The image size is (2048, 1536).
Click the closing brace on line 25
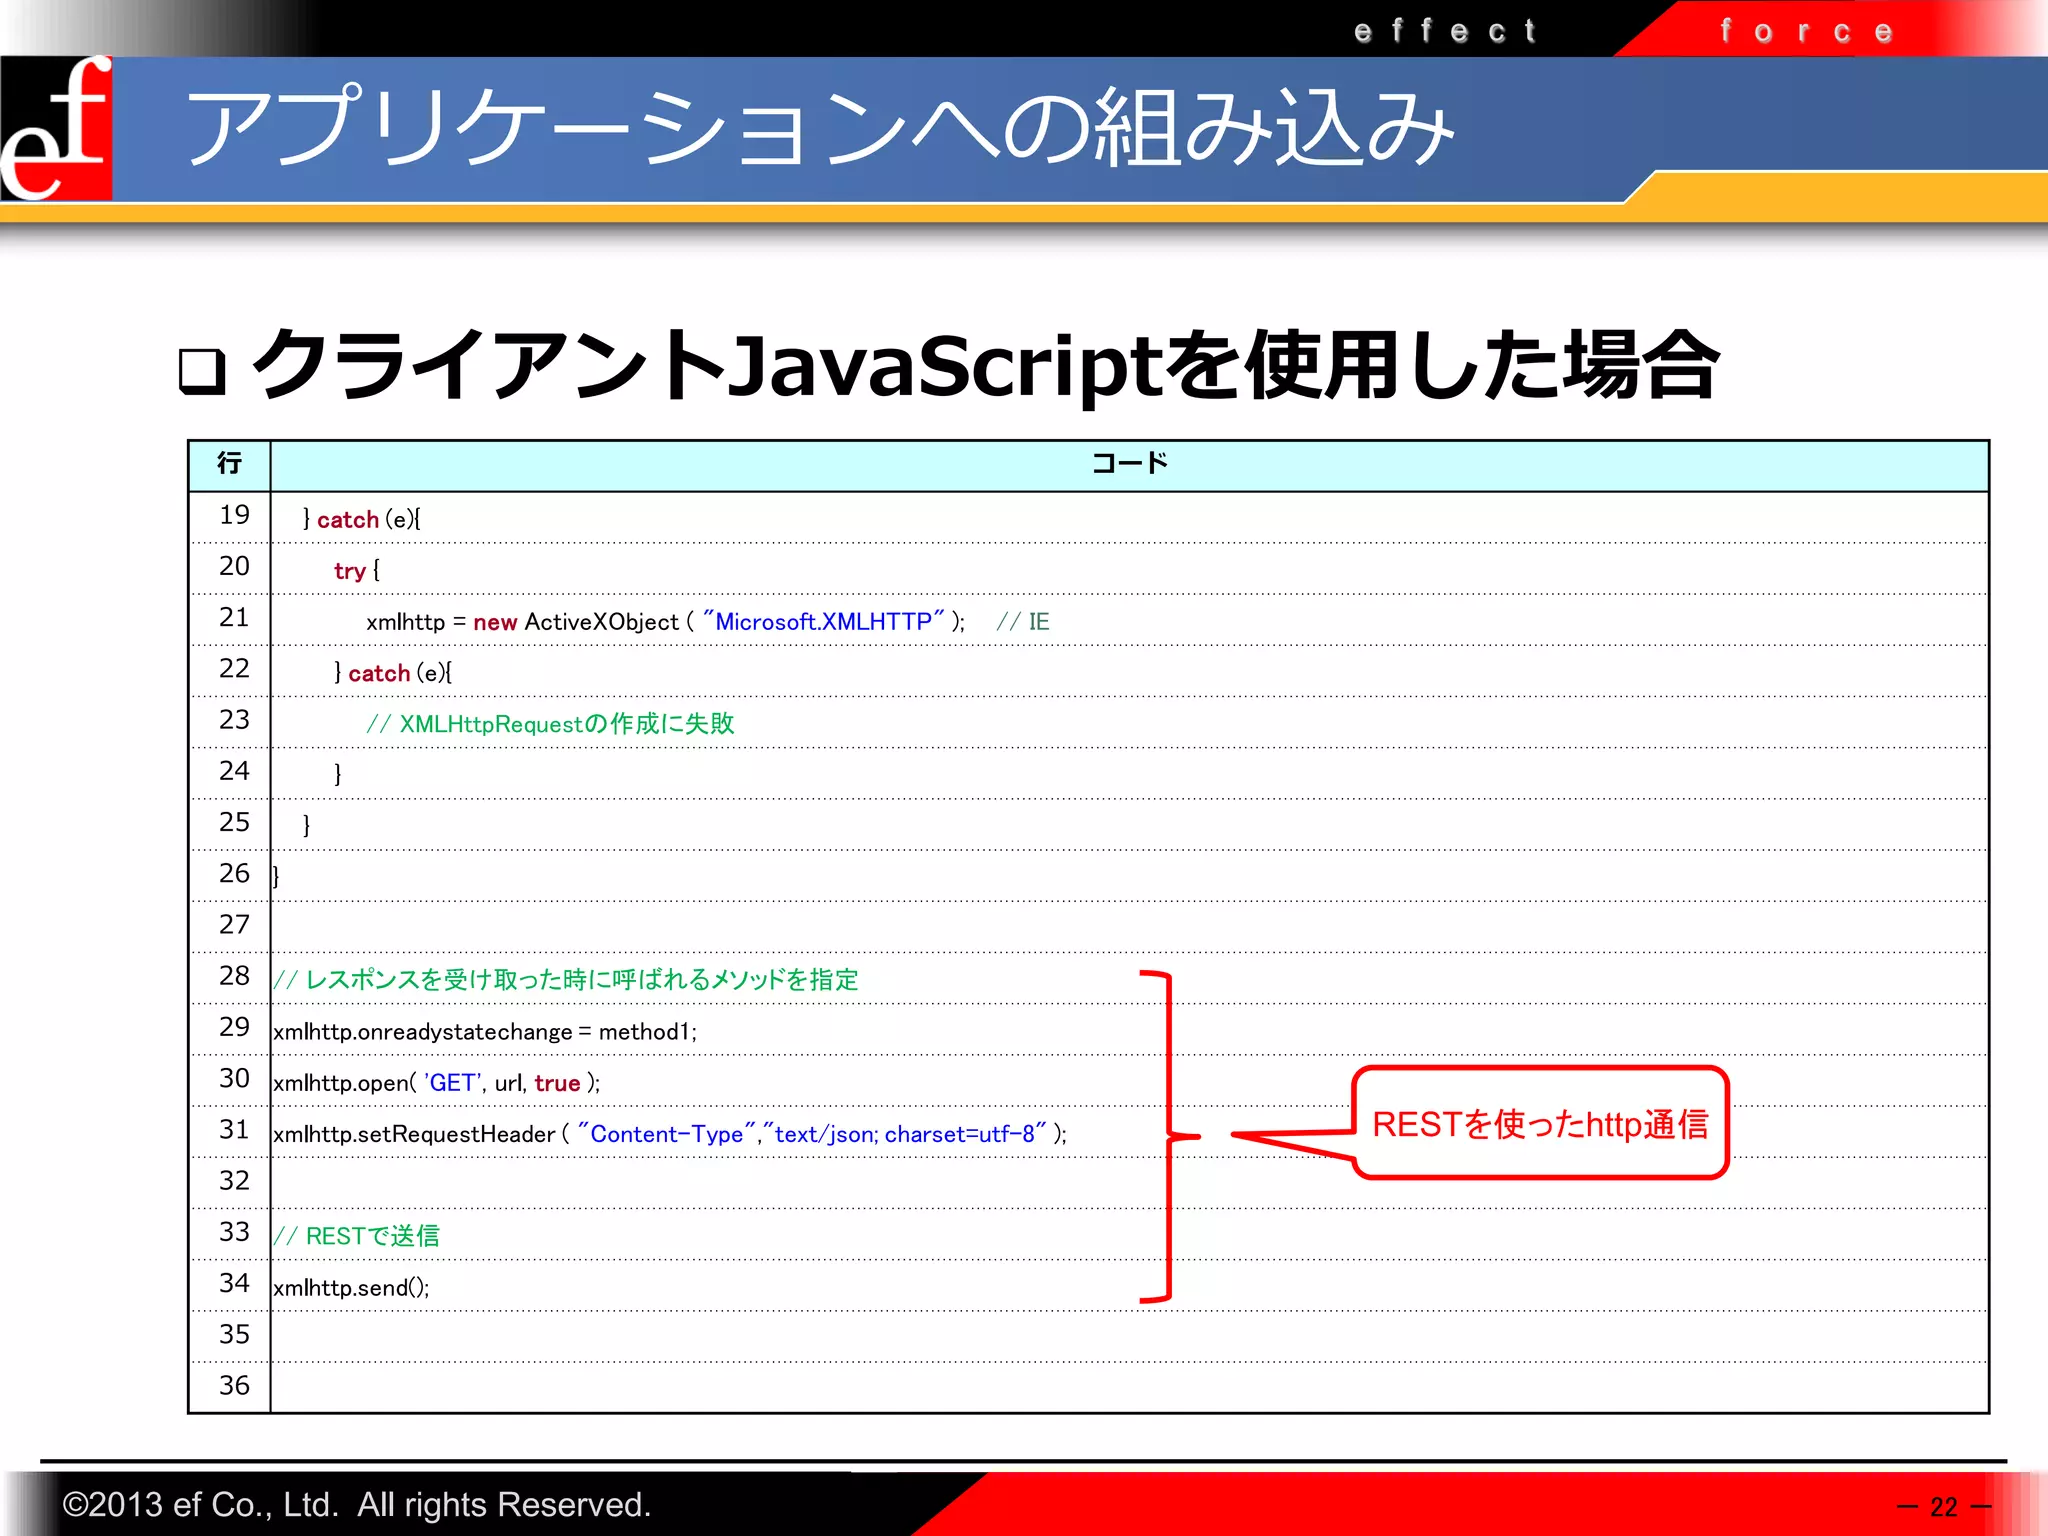pos(307,825)
